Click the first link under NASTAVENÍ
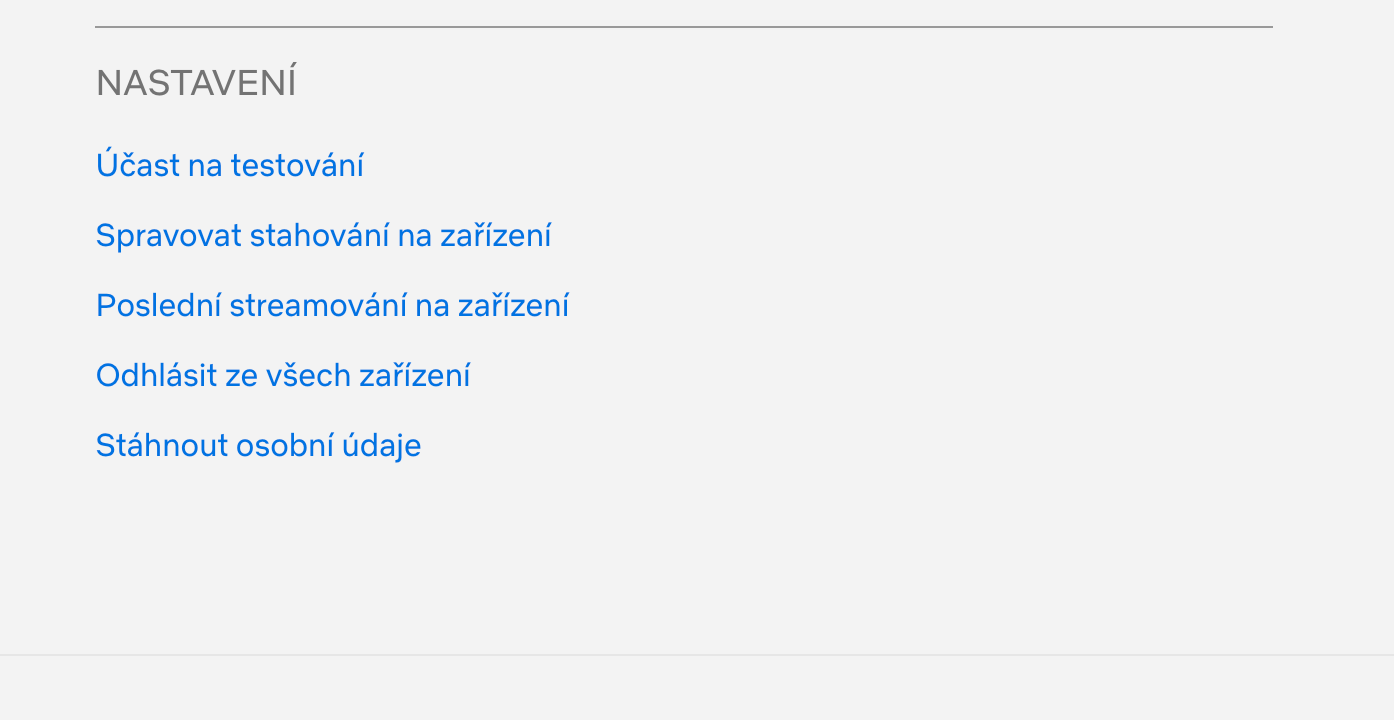 coord(229,165)
